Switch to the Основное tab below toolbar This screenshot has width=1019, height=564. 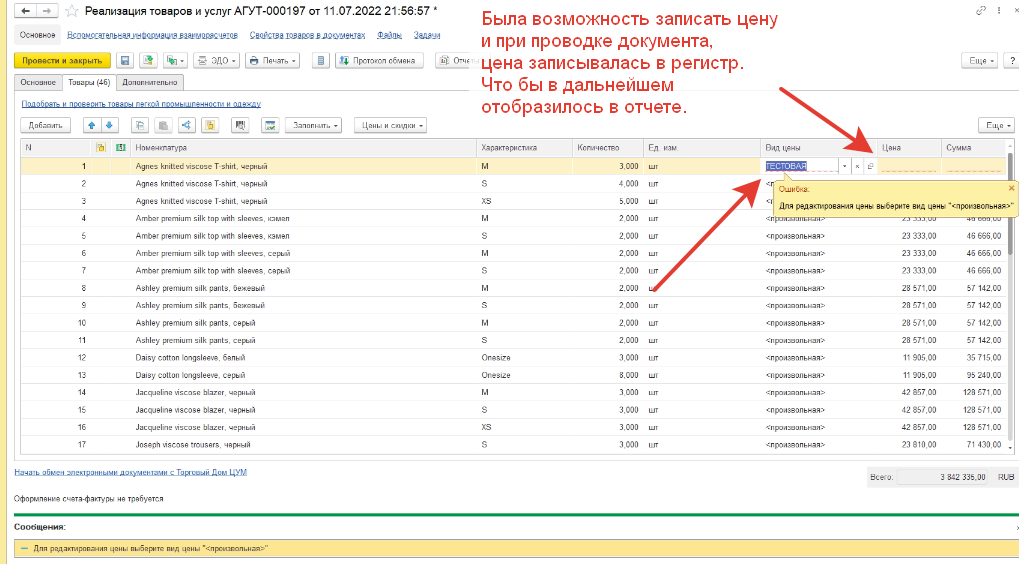coord(38,82)
